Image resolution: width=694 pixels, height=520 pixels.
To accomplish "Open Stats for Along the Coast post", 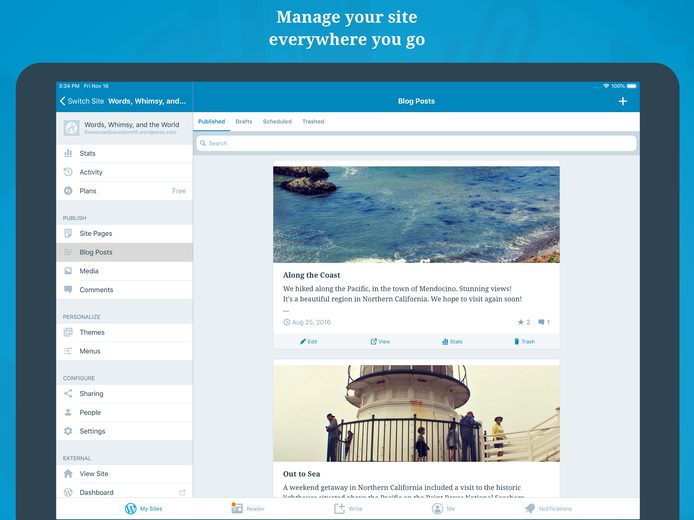I will [452, 342].
